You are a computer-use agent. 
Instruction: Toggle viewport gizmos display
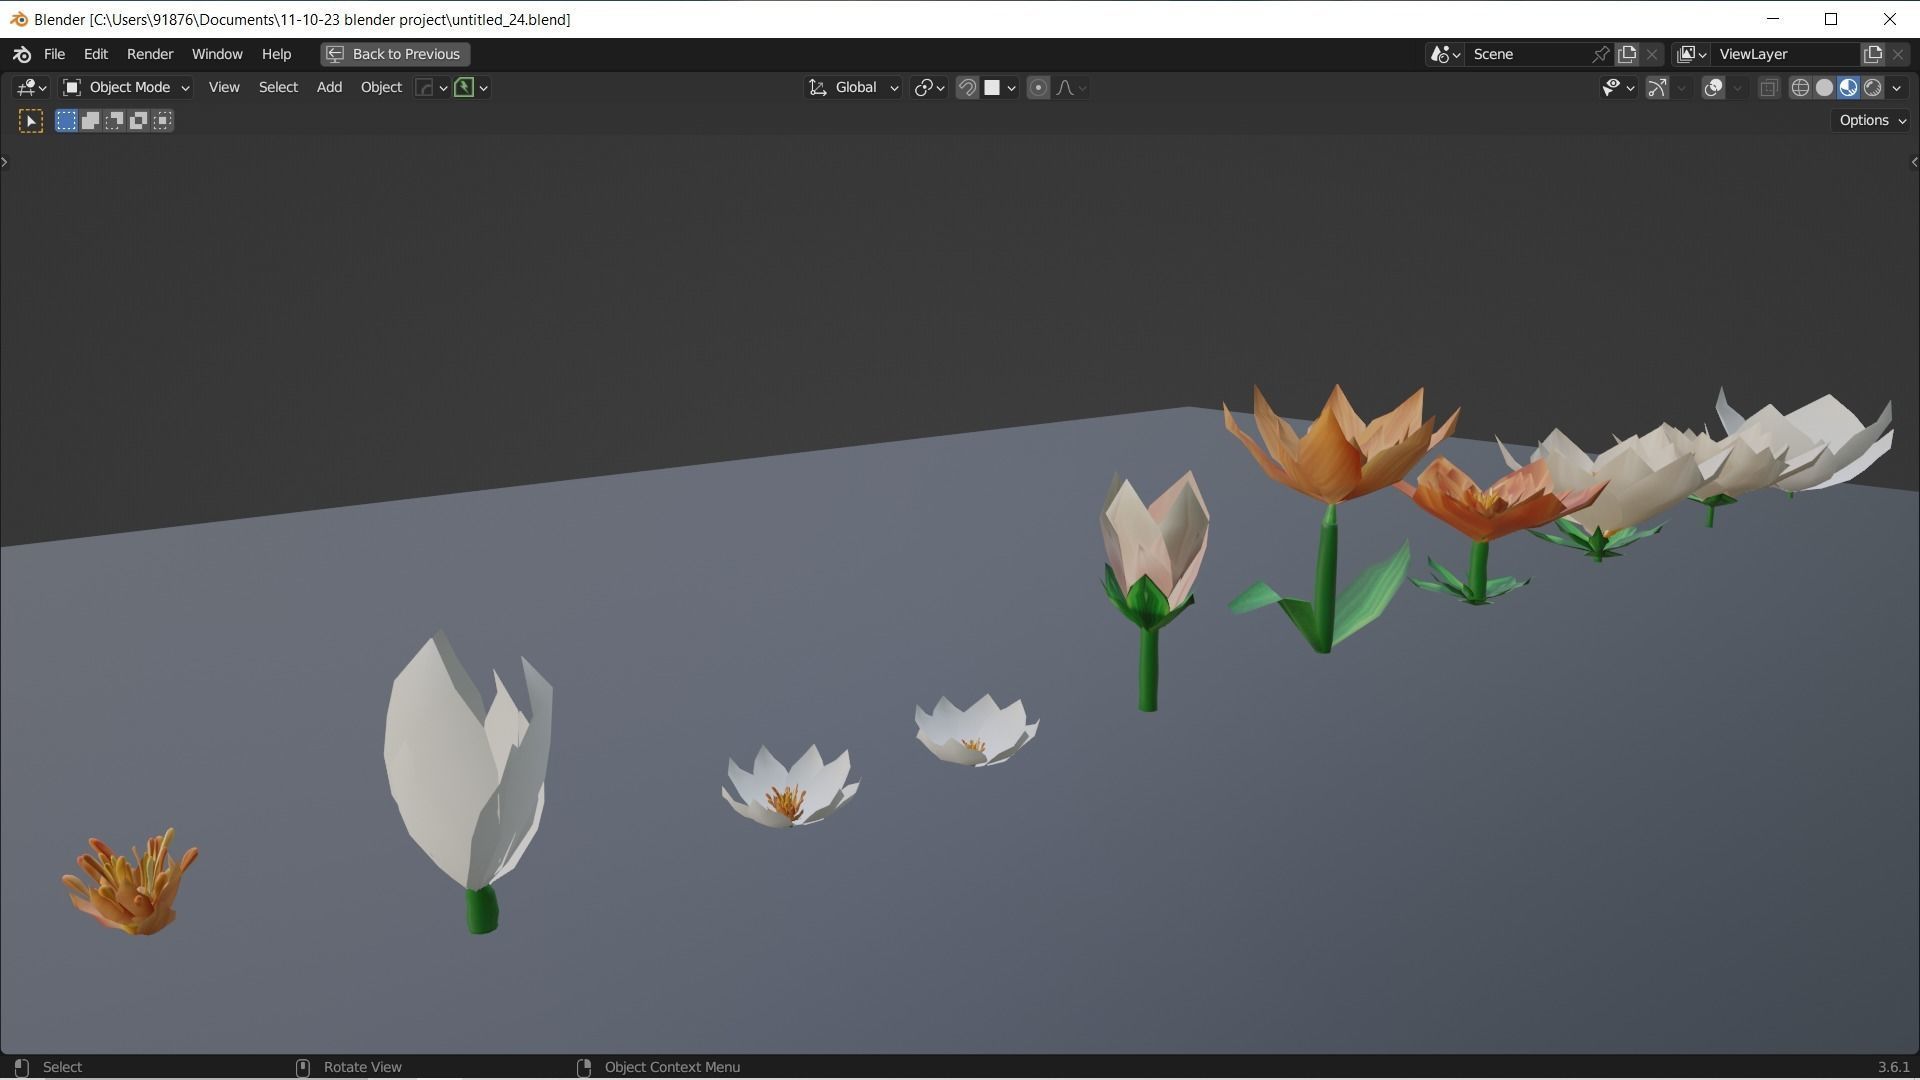1657,88
